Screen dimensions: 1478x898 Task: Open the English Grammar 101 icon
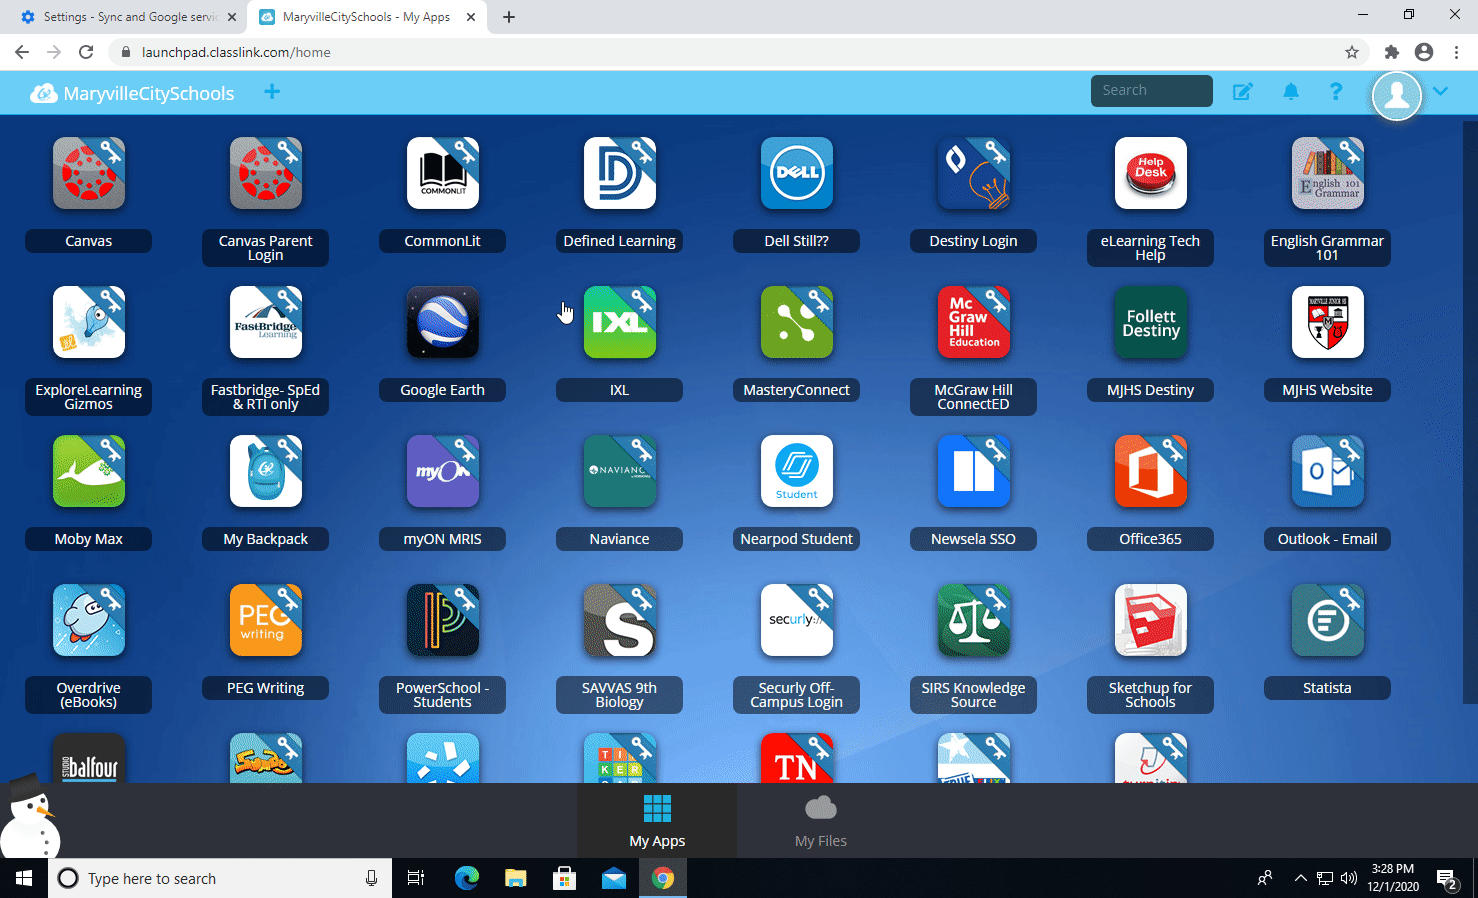1328,173
